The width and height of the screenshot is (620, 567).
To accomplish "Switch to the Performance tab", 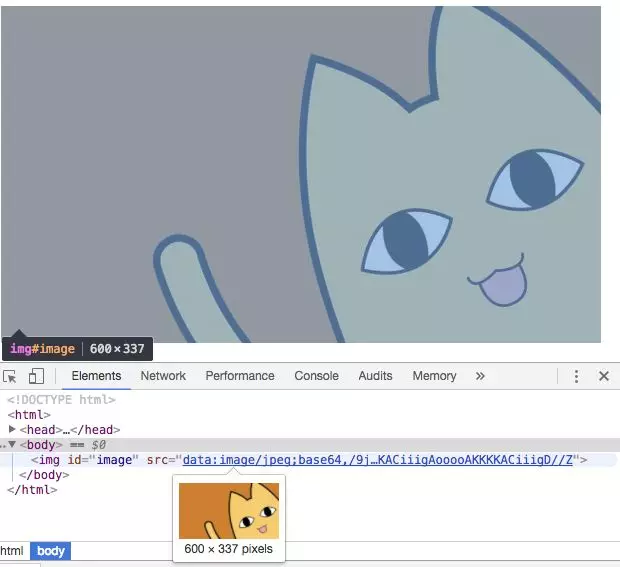I will (240, 376).
